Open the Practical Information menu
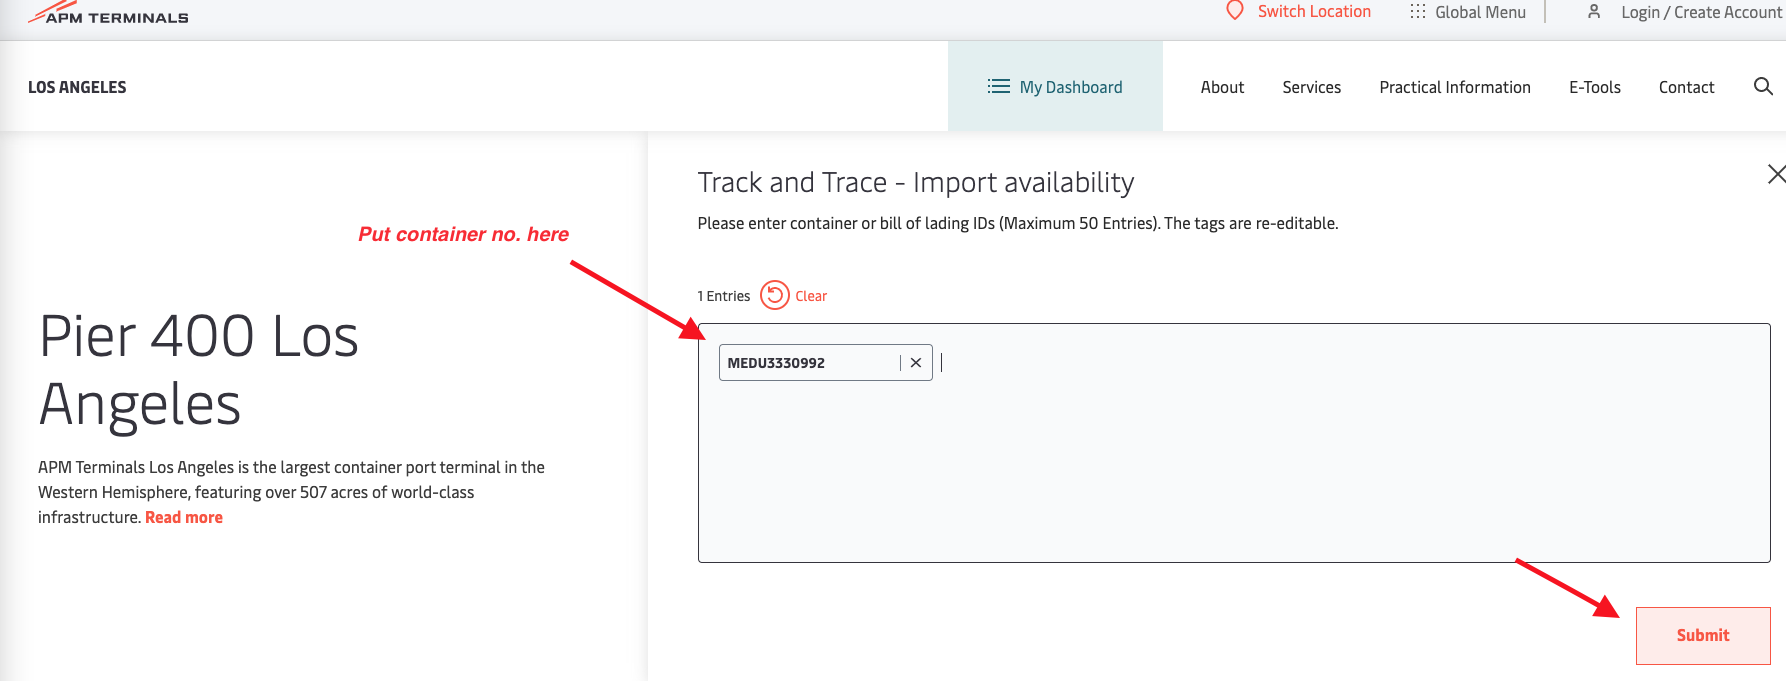This screenshot has height=681, width=1786. click(1454, 87)
